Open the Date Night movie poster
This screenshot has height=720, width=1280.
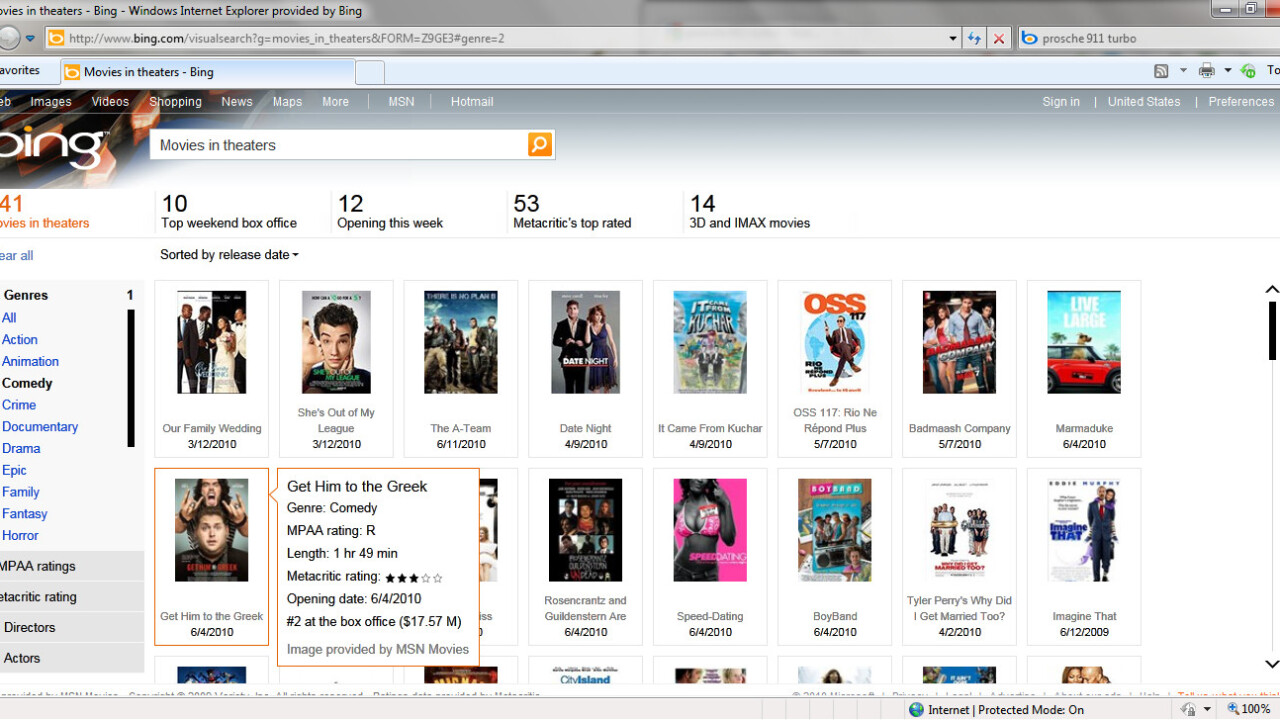[x=585, y=343]
